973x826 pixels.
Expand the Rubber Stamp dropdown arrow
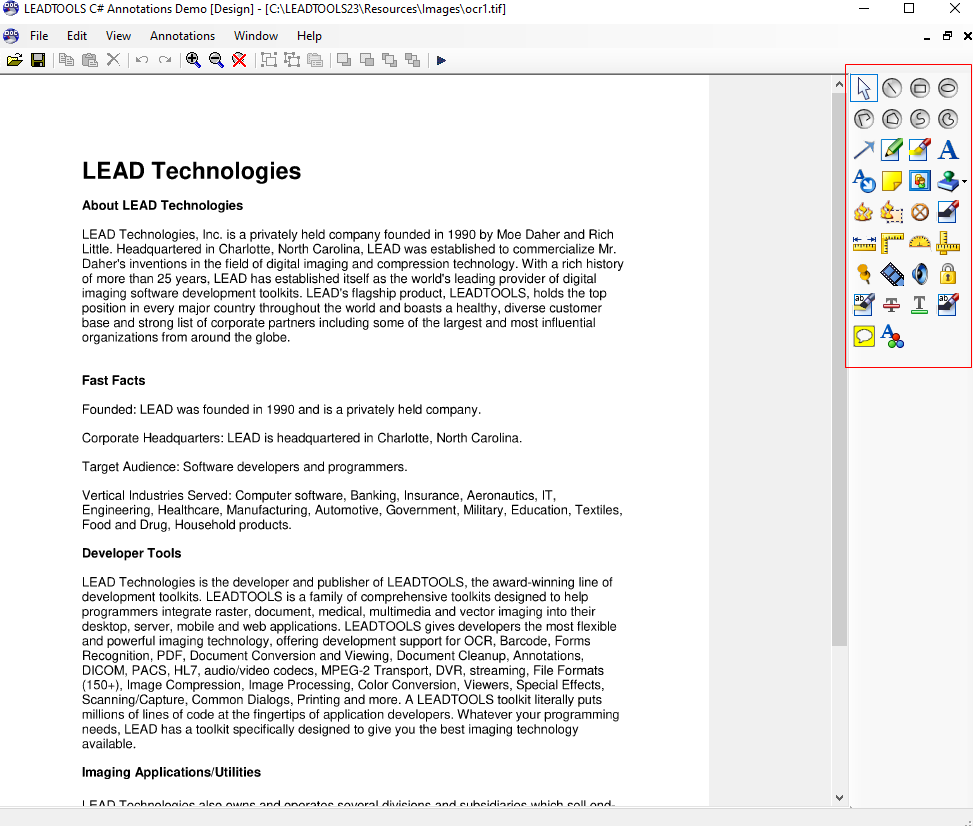[964, 182]
